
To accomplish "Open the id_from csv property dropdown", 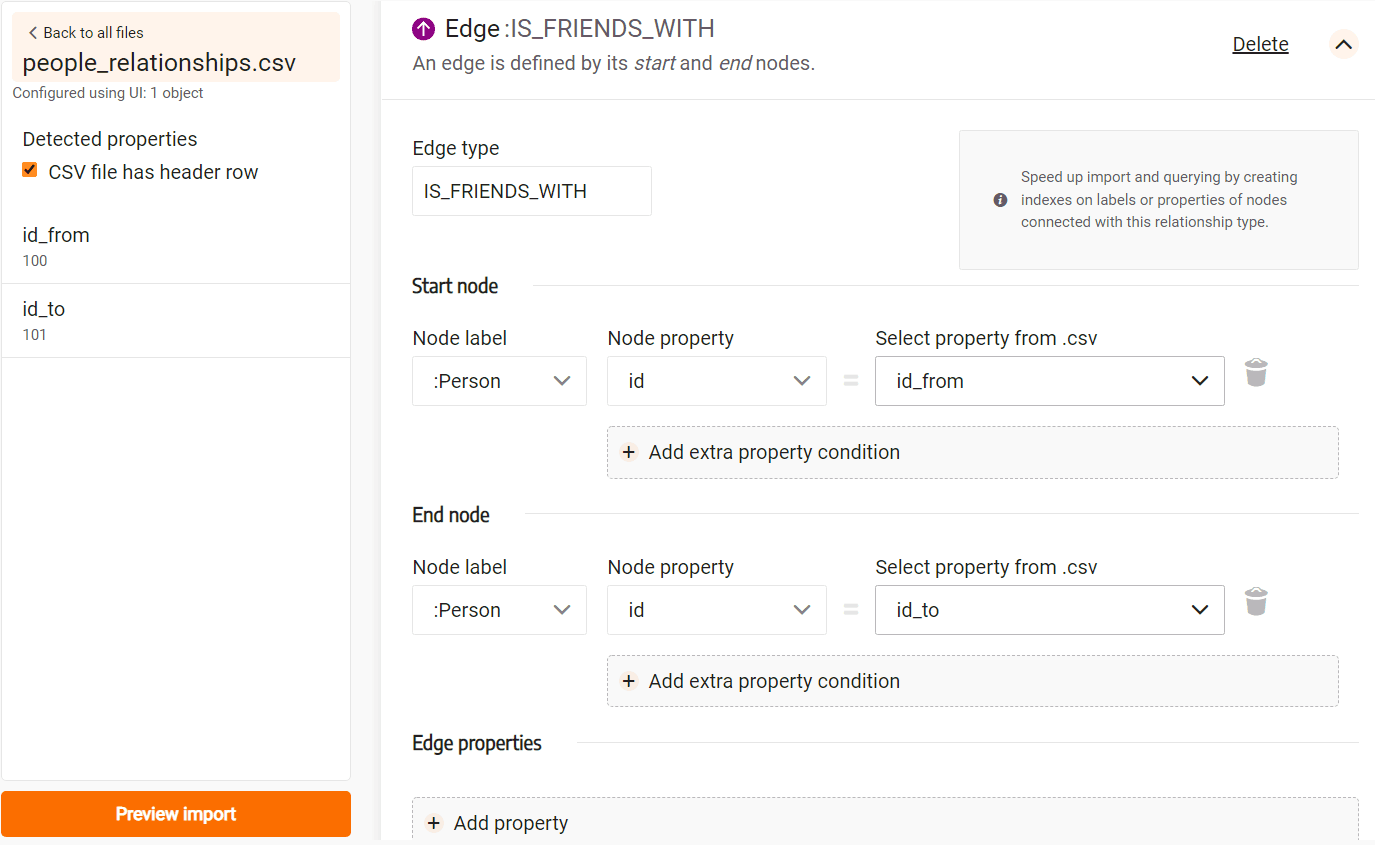I will tap(1050, 381).
